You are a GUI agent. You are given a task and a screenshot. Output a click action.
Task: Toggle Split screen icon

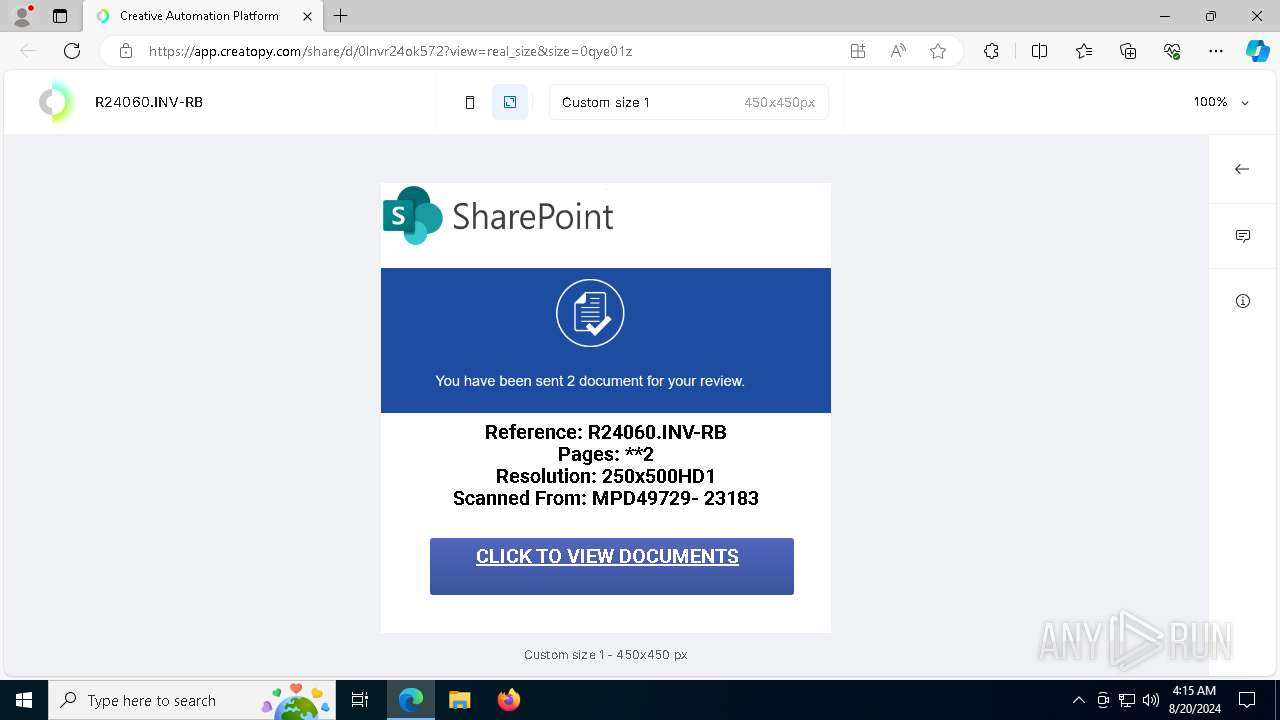point(1039,51)
